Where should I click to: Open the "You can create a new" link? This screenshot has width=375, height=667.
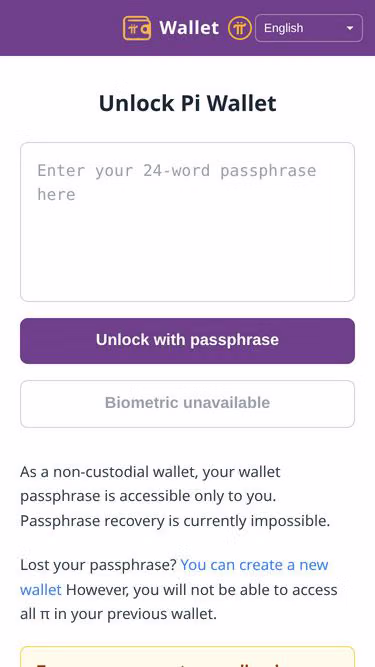(254, 565)
